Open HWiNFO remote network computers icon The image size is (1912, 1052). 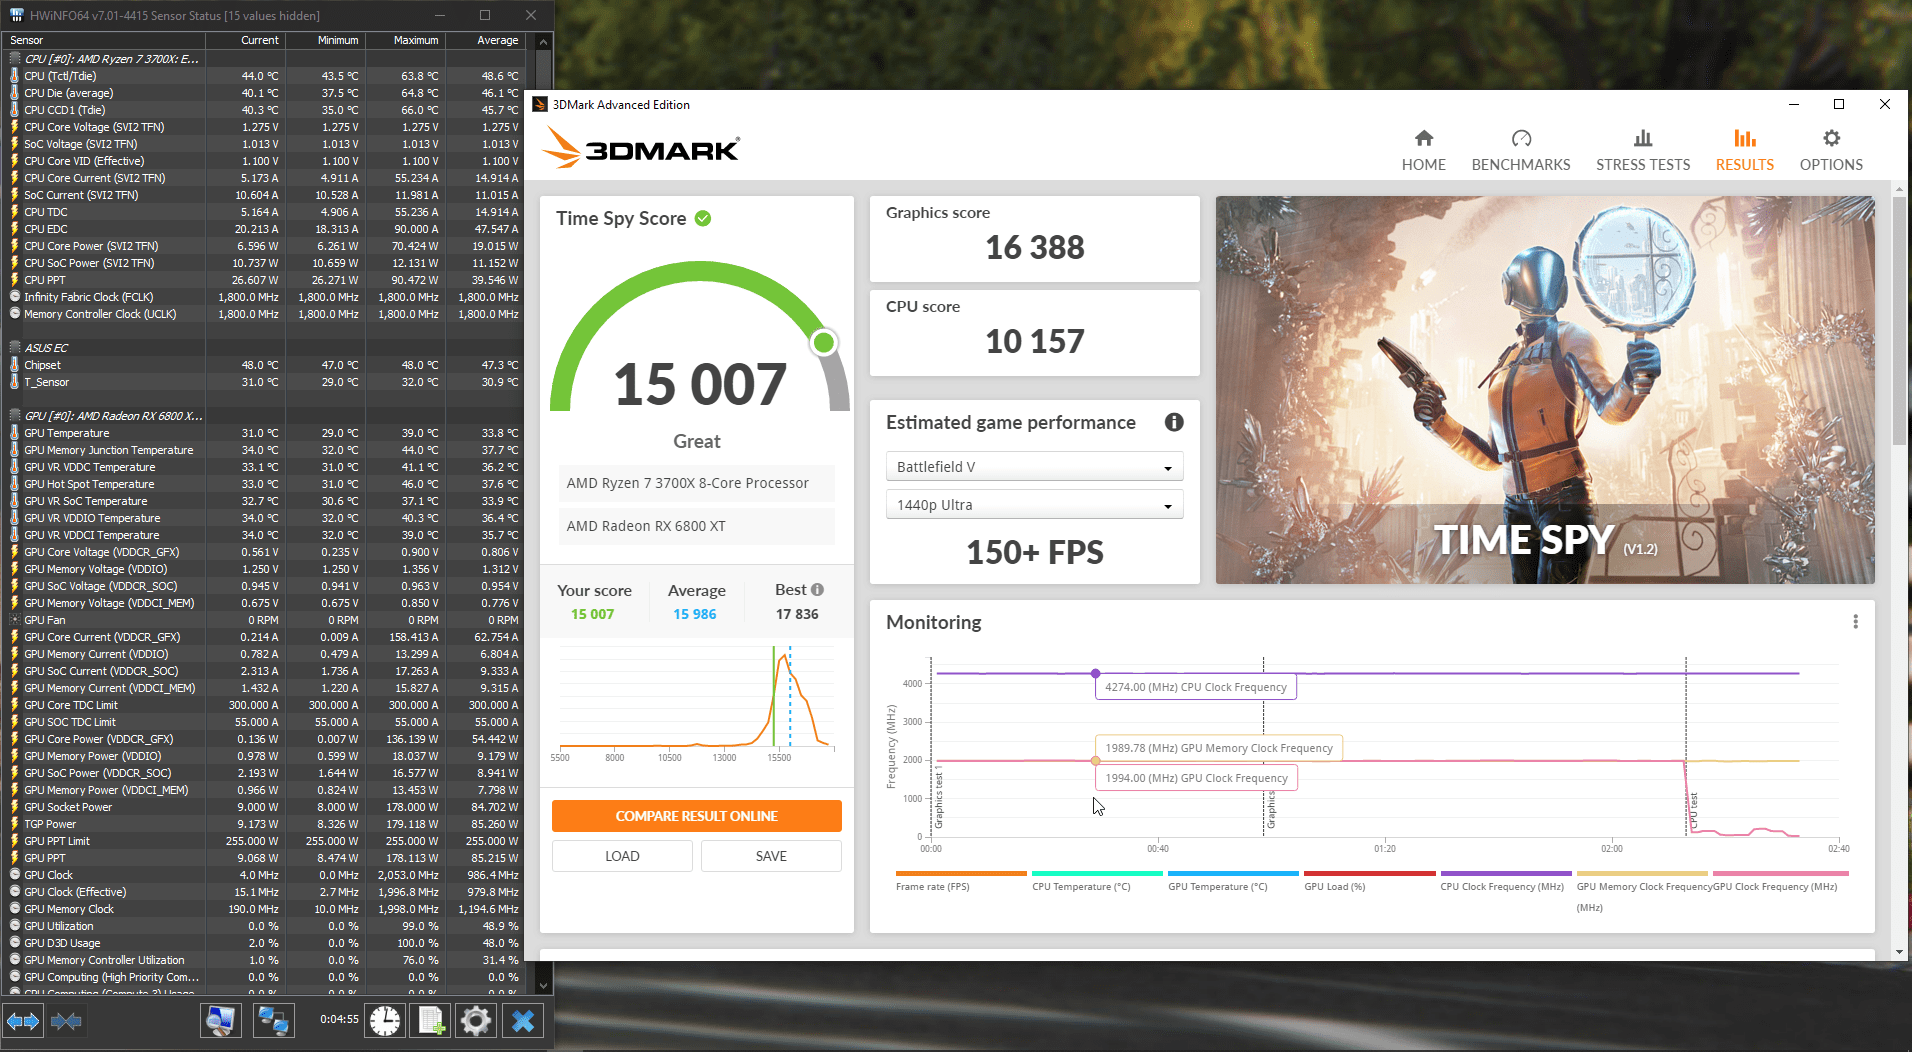click(x=273, y=1021)
